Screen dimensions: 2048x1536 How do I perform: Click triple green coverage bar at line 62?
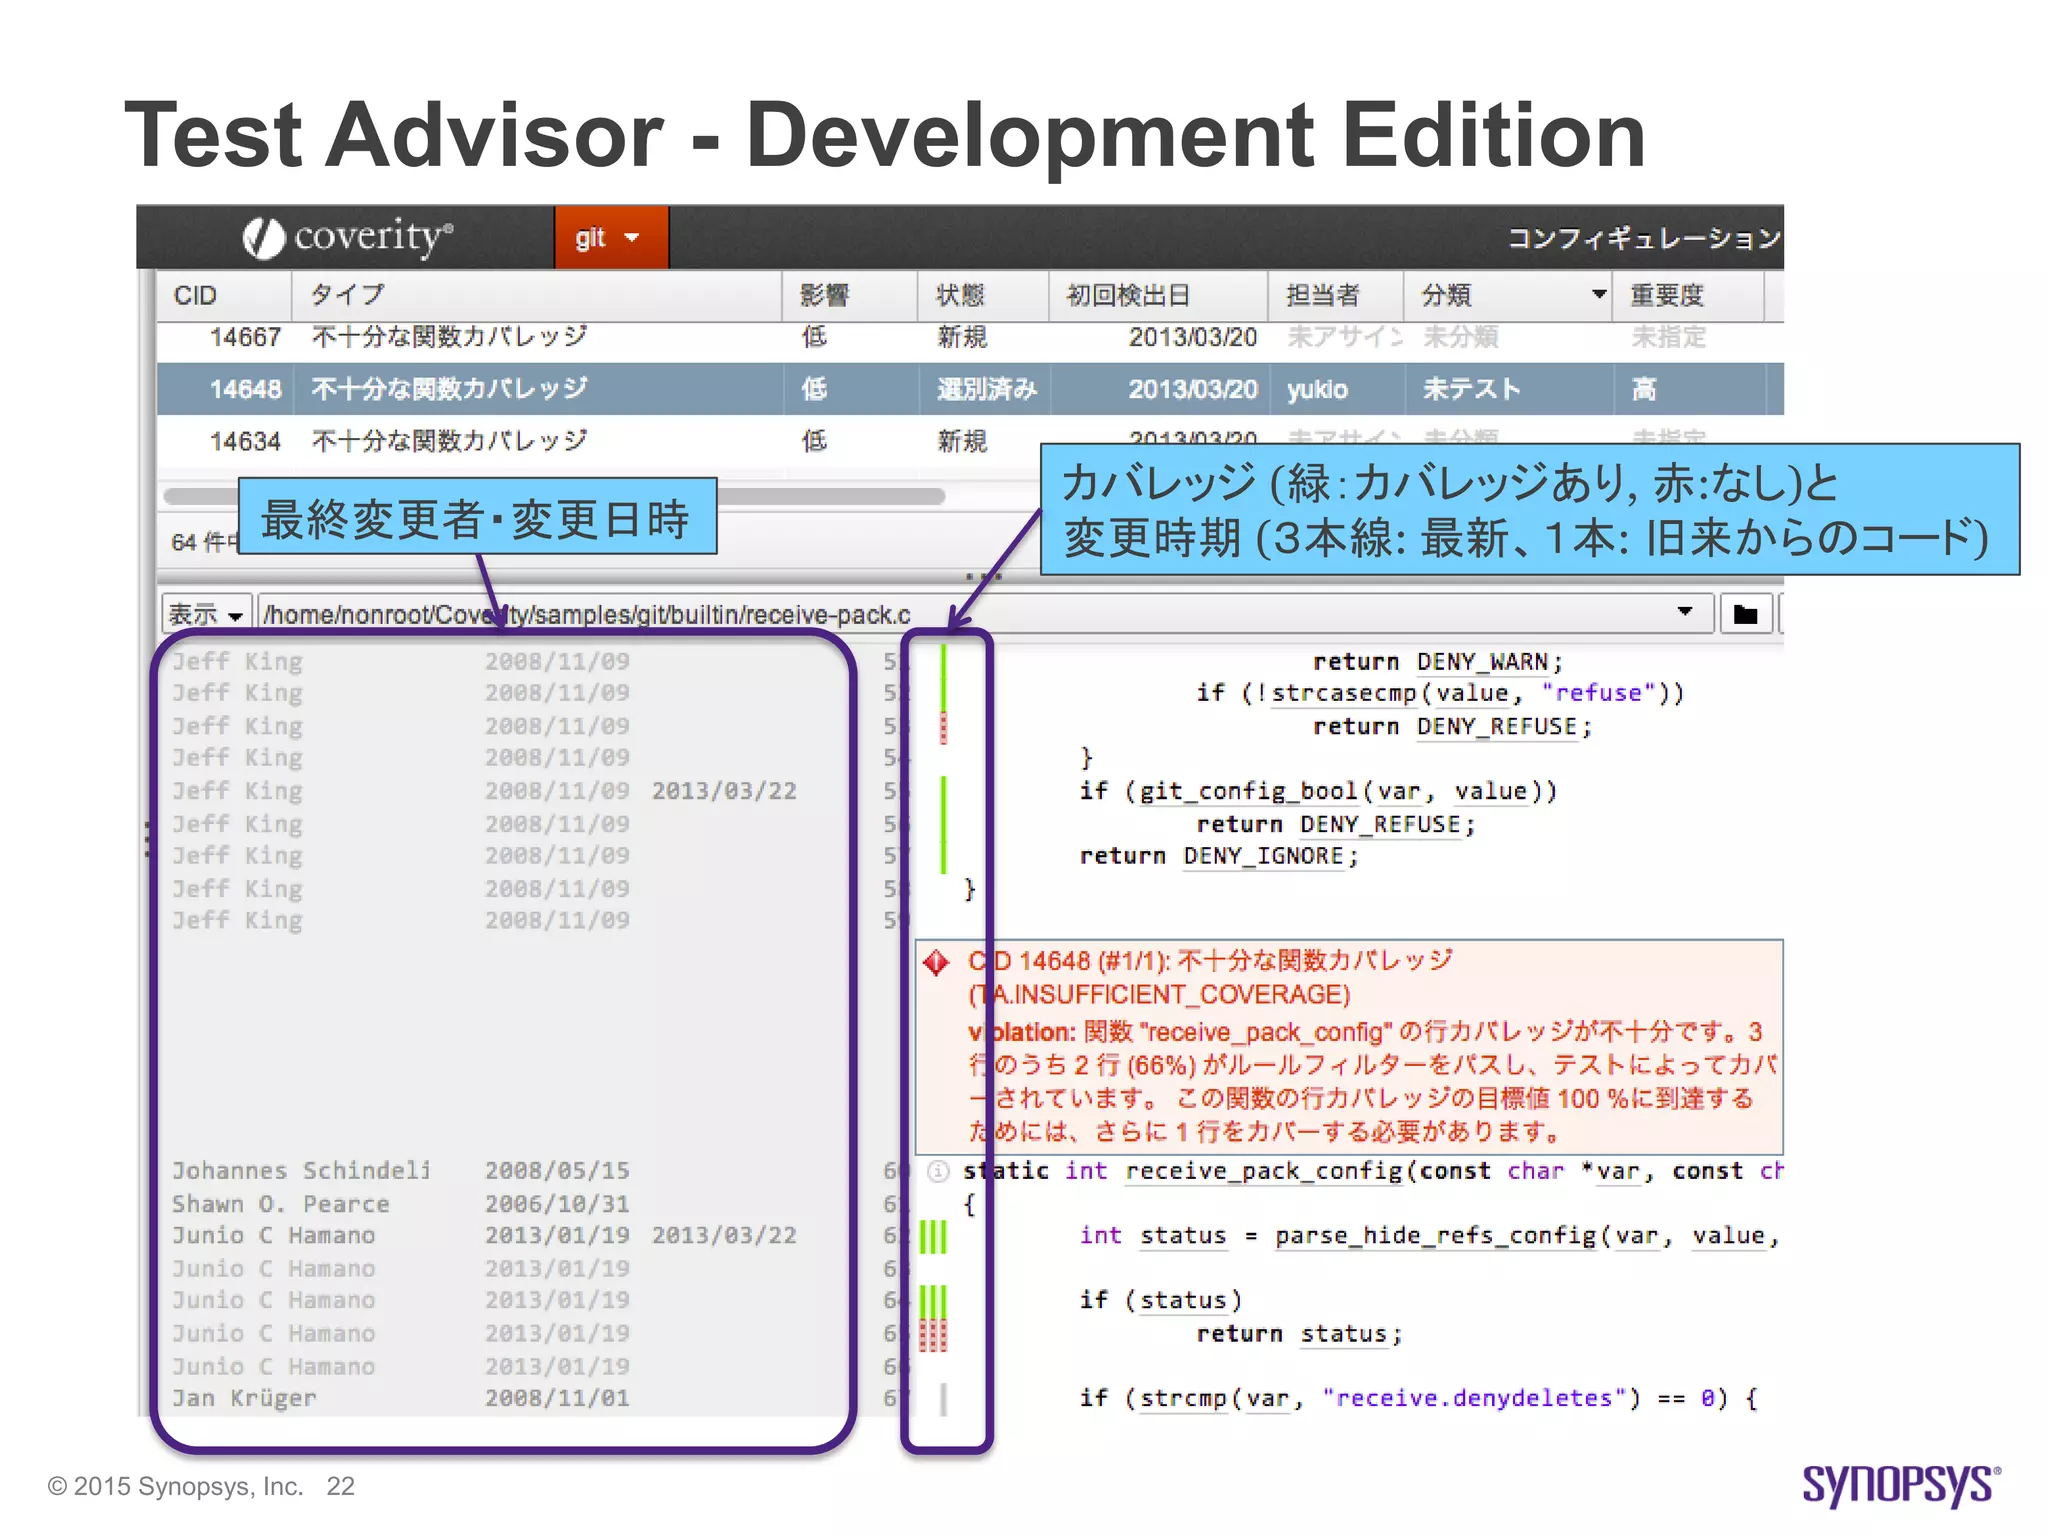pyautogui.click(x=933, y=1237)
